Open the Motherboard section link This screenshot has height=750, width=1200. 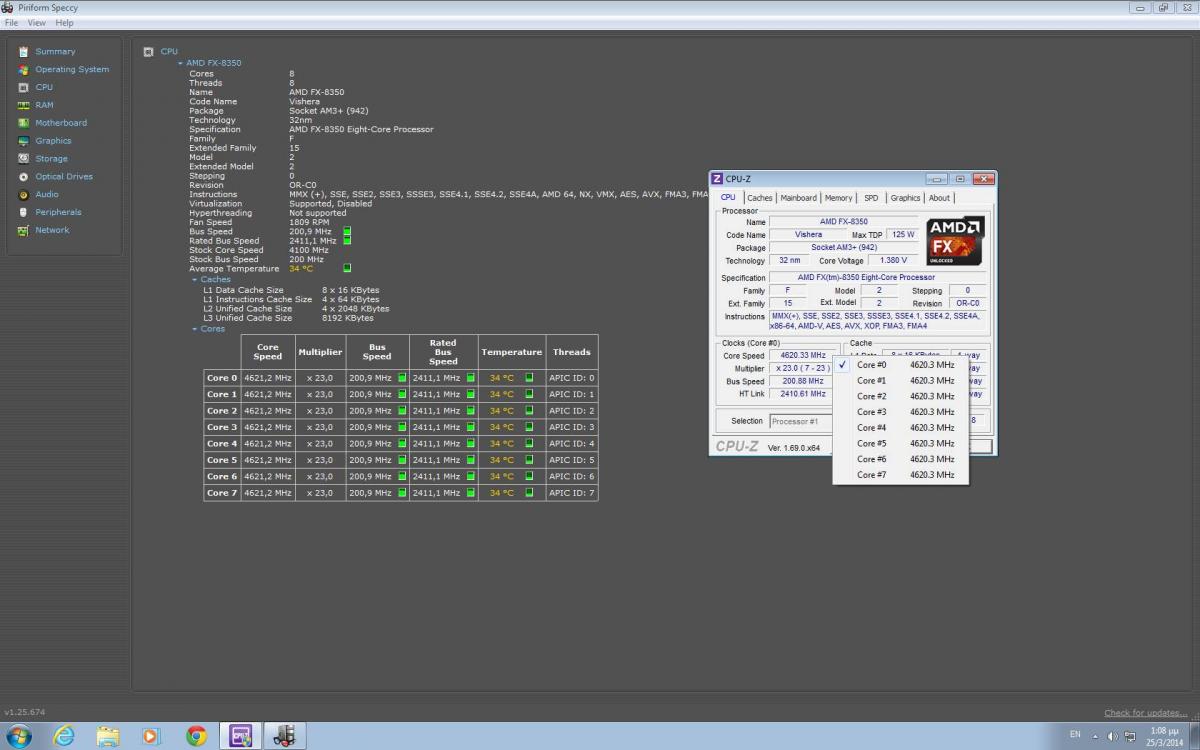click(x=61, y=123)
